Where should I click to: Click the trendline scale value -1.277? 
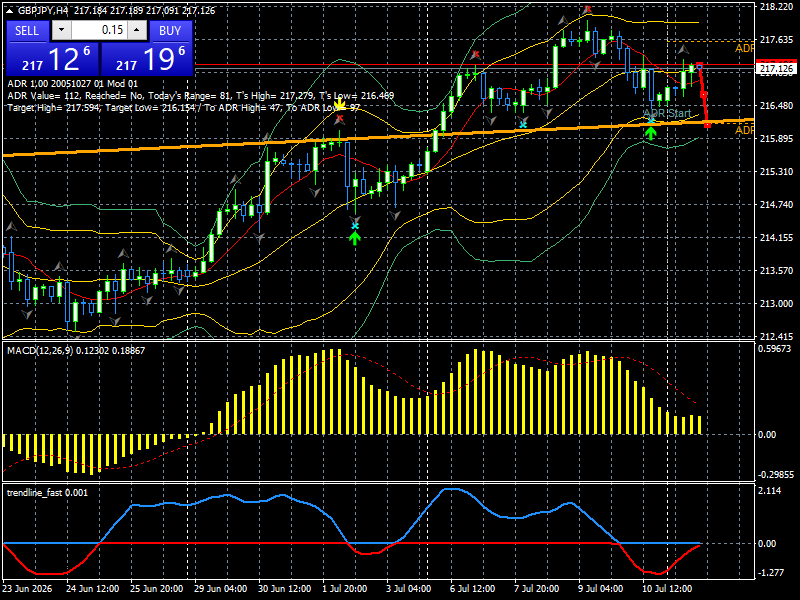tap(770, 572)
